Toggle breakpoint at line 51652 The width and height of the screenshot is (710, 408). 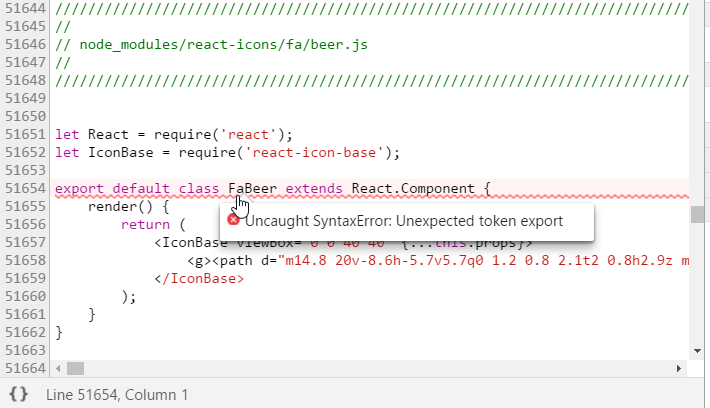24,152
